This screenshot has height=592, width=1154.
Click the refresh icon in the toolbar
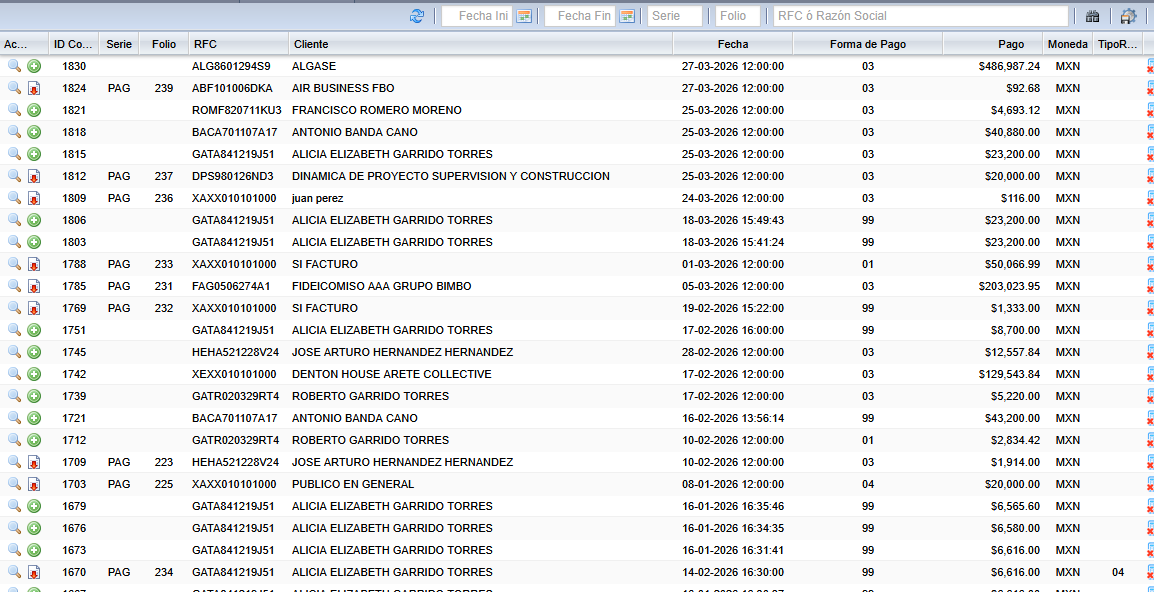pos(417,16)
